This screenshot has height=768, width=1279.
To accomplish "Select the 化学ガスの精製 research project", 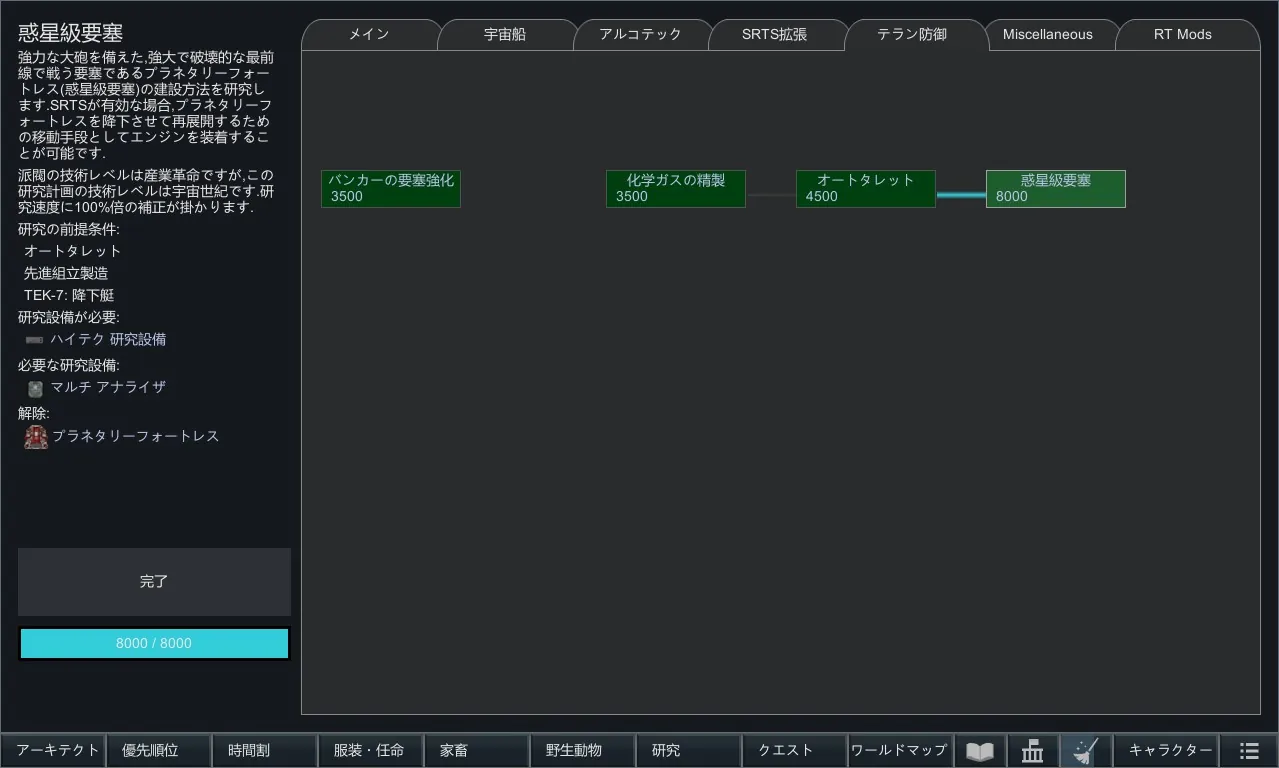I will (x=675, y=189).
